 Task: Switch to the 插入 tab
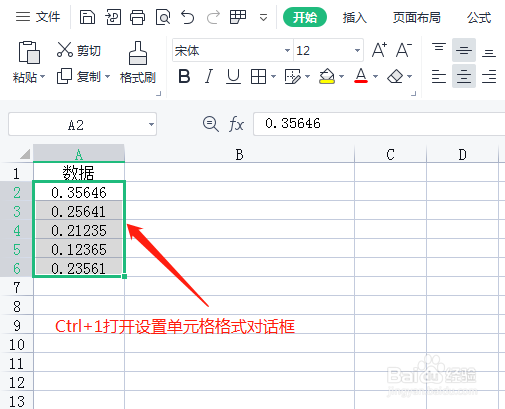[x=355, y=17]
